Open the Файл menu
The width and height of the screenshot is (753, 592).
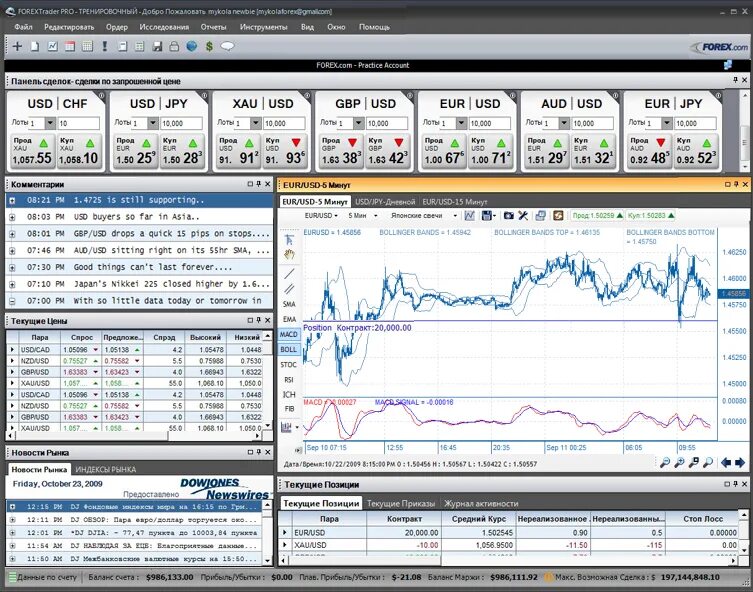pyautogui.click(x=24, y=27)
